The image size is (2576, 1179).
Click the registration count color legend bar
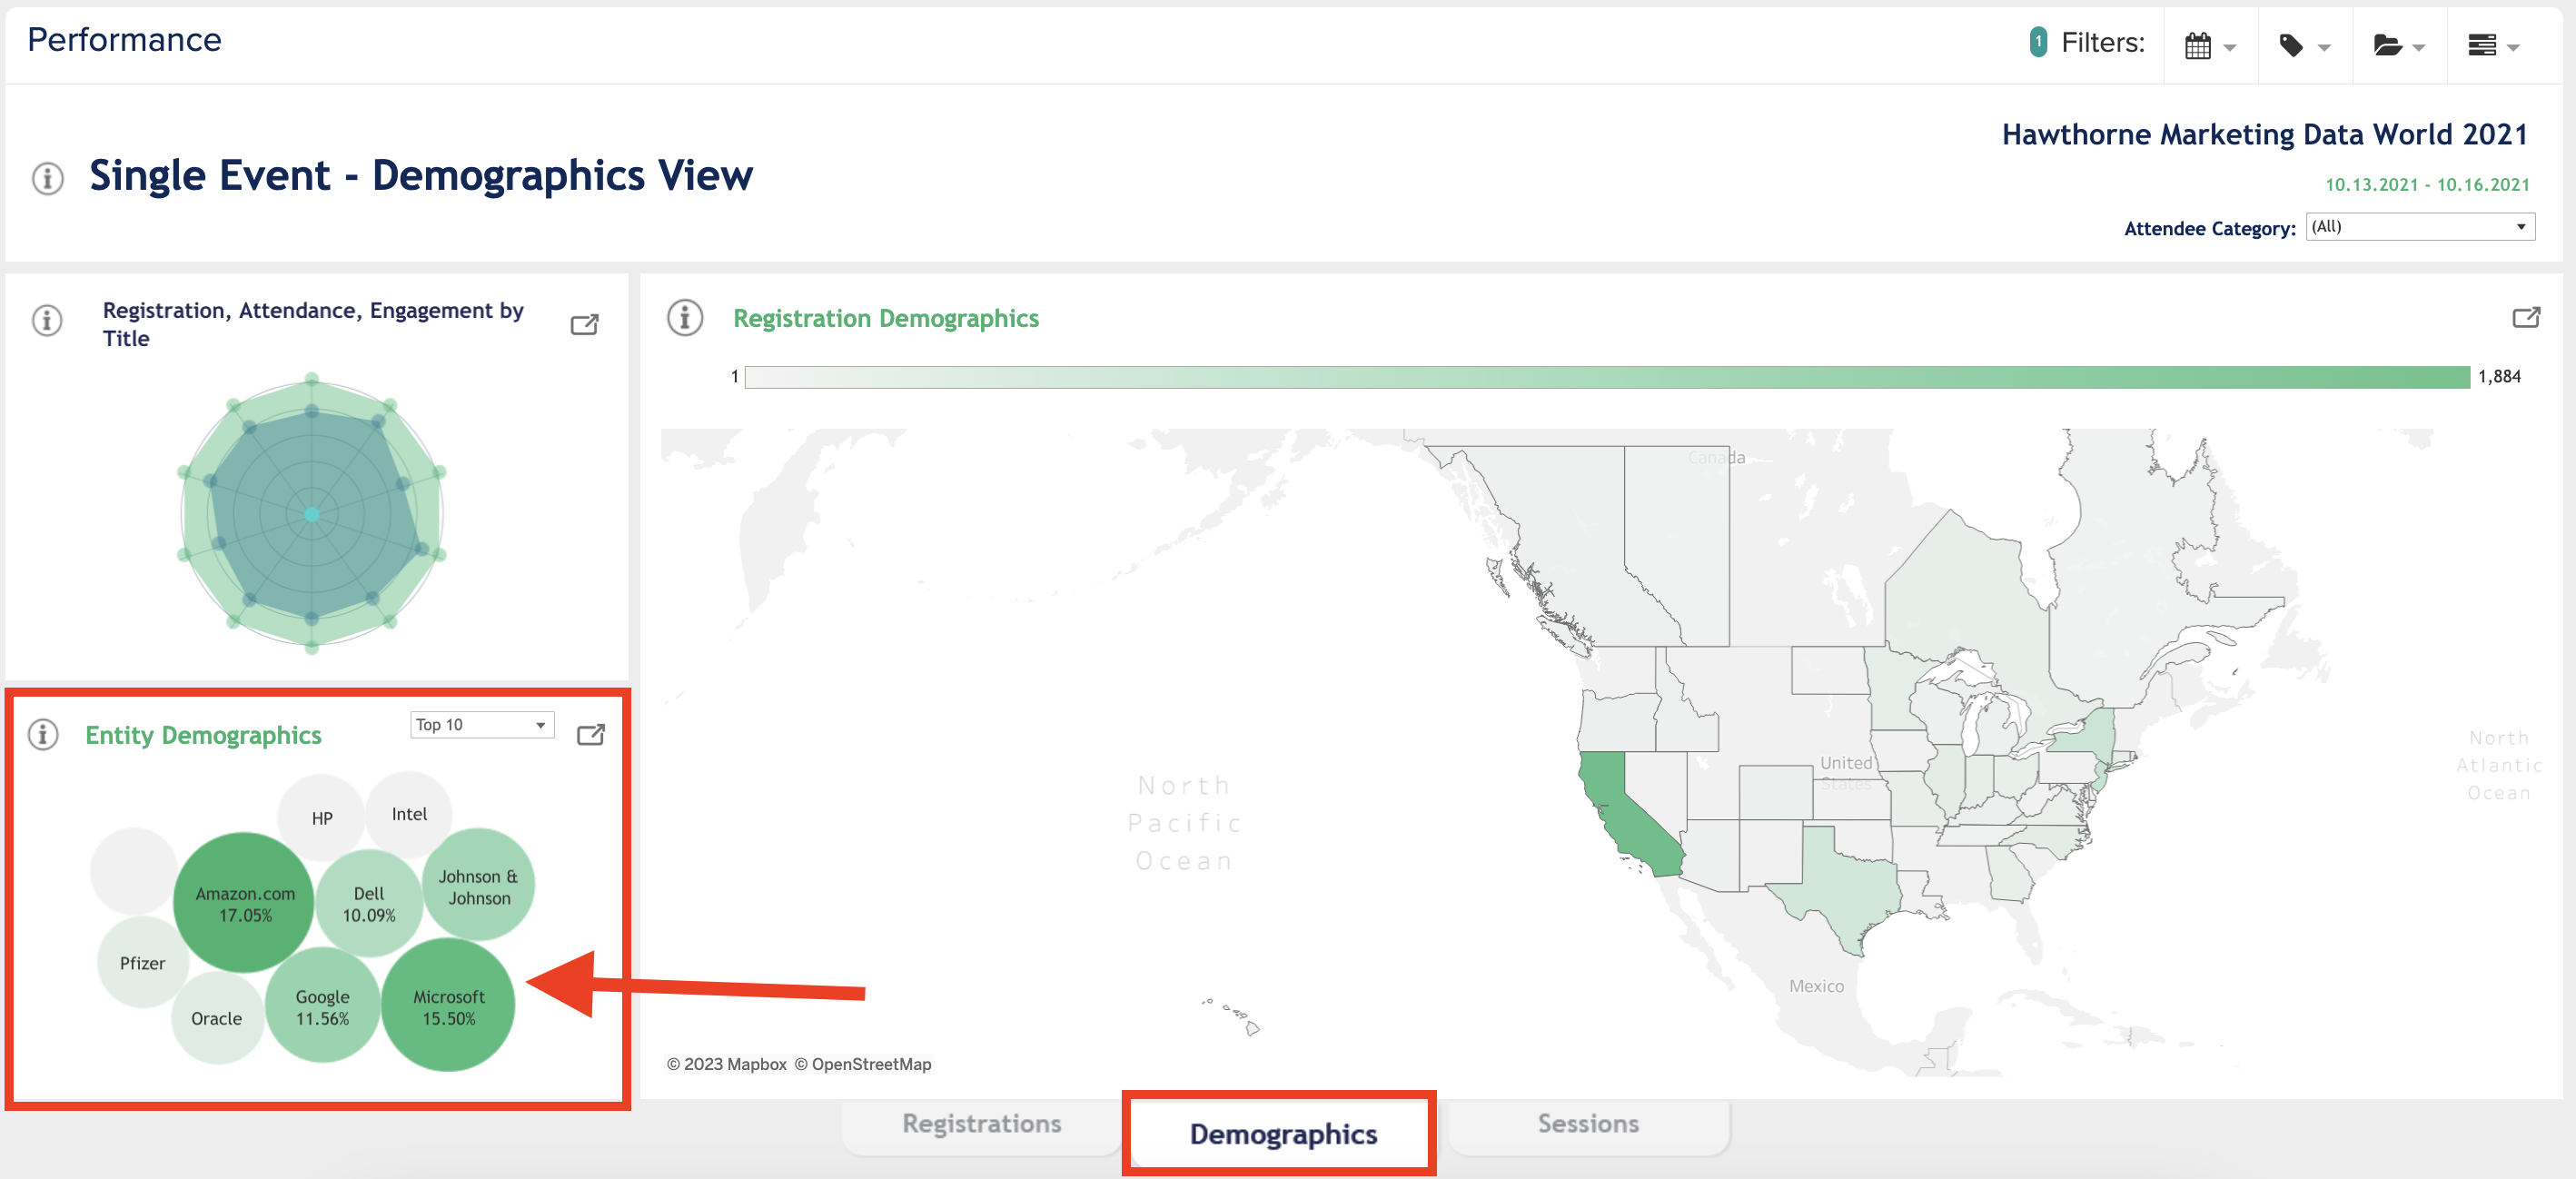pyautogui.click(x=1607, y=377)
